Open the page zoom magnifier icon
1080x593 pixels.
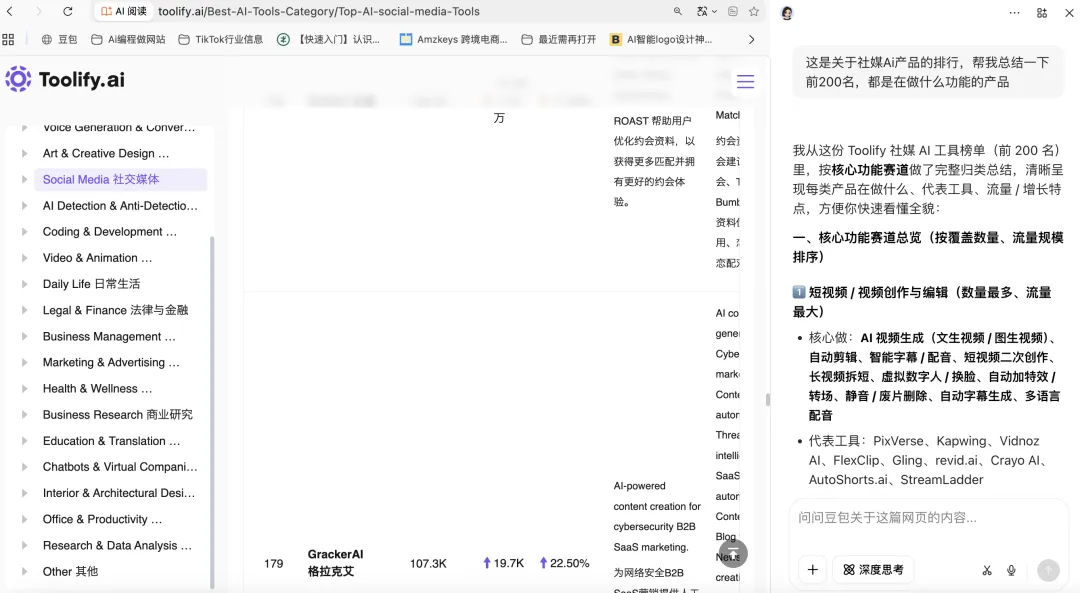coord(678,11)
